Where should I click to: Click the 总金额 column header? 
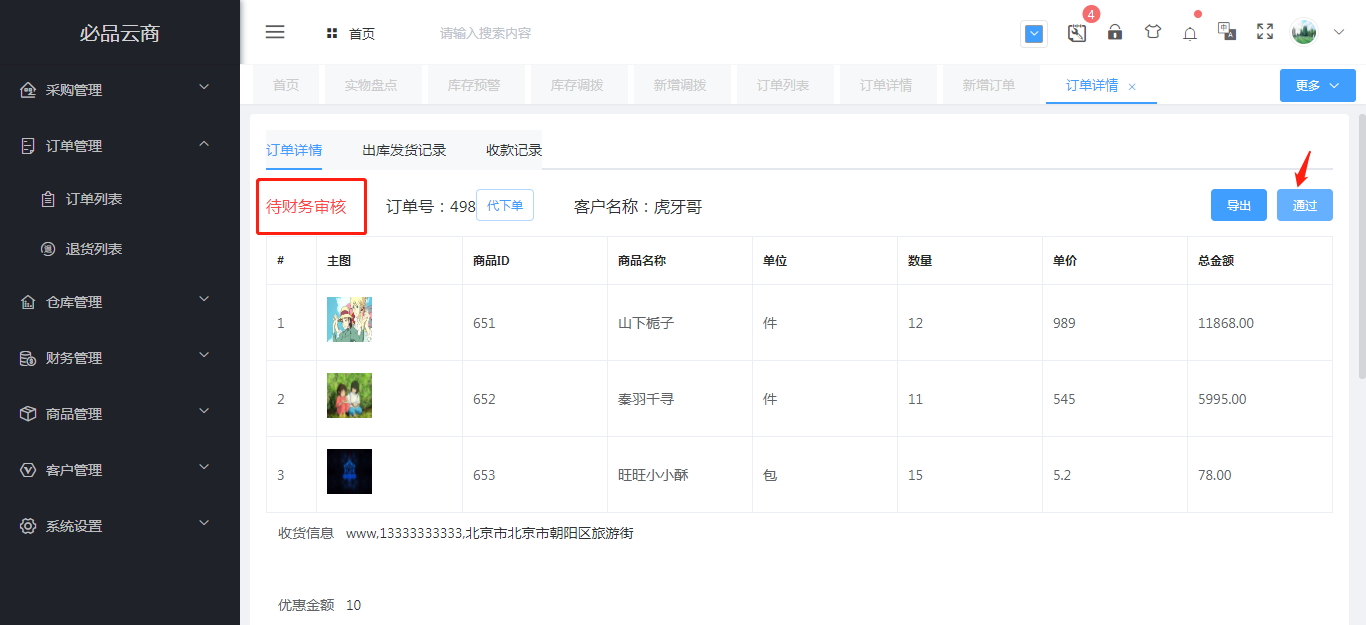coord(1216,260)
